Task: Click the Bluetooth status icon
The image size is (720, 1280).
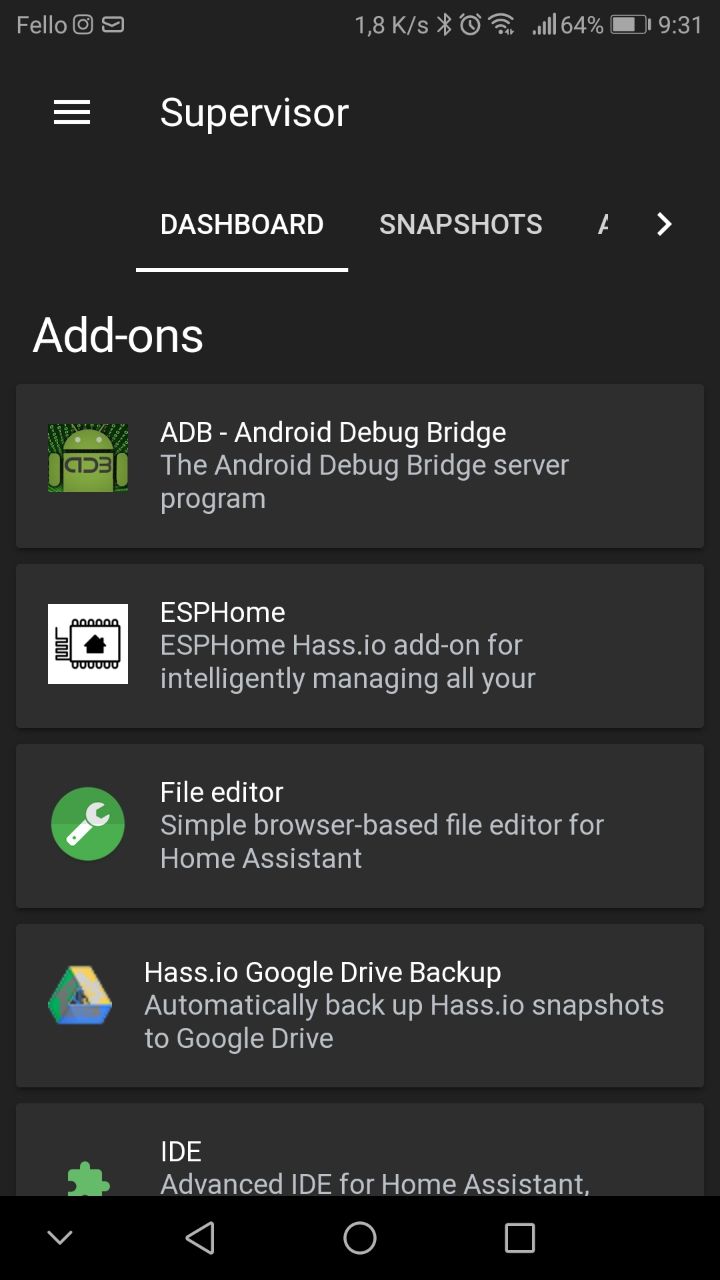Action: coord(445,24)
